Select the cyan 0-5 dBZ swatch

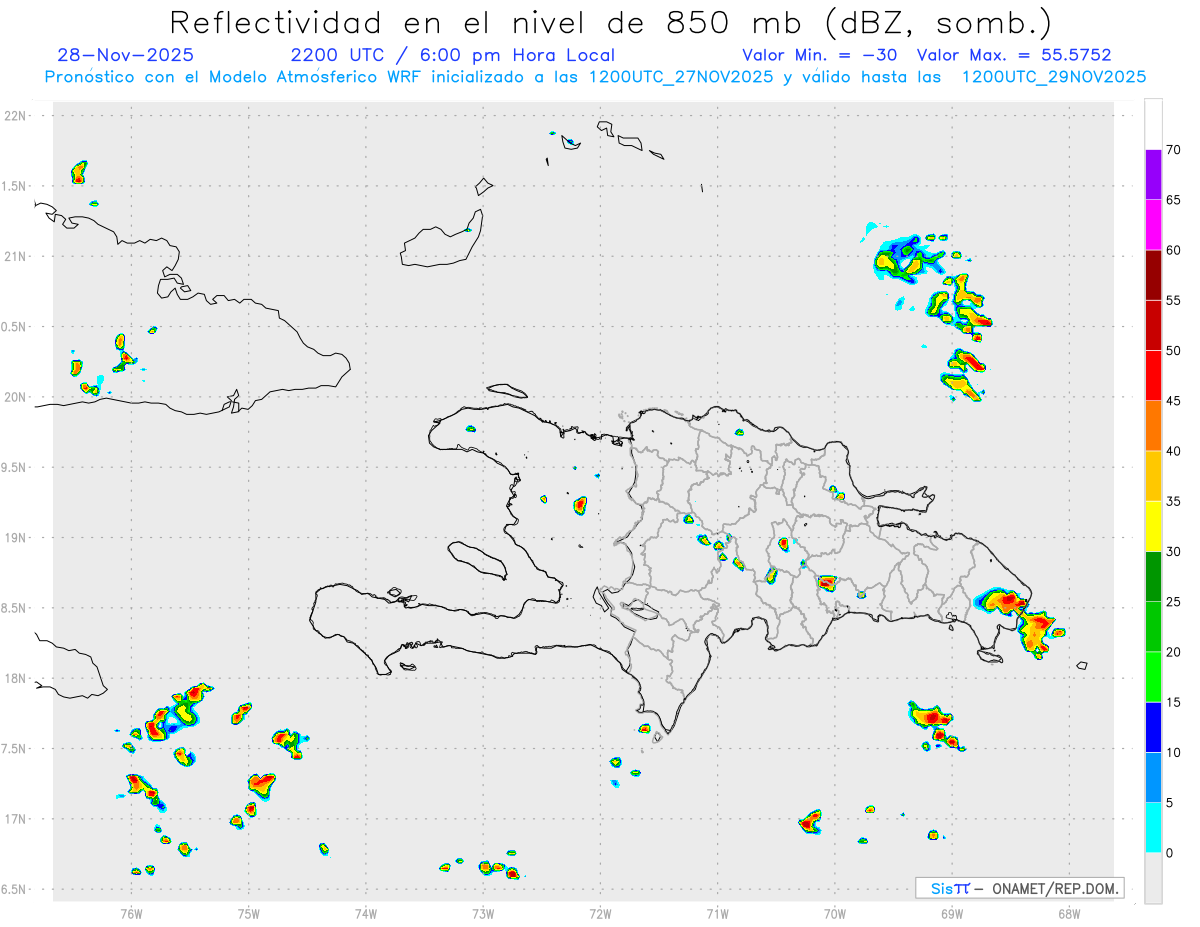[1153, 828]
